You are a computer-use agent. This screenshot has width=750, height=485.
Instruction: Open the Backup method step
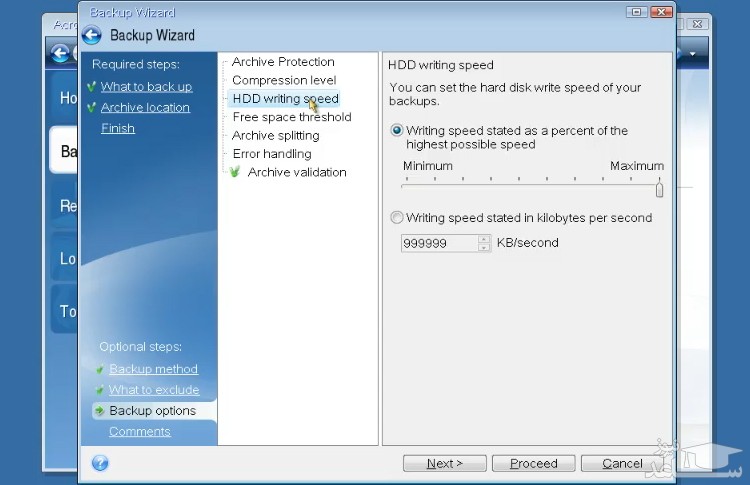153,369
